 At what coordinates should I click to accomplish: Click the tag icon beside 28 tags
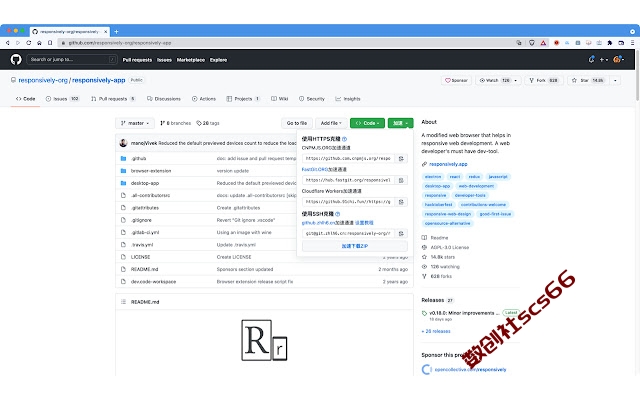click(199, 123)
